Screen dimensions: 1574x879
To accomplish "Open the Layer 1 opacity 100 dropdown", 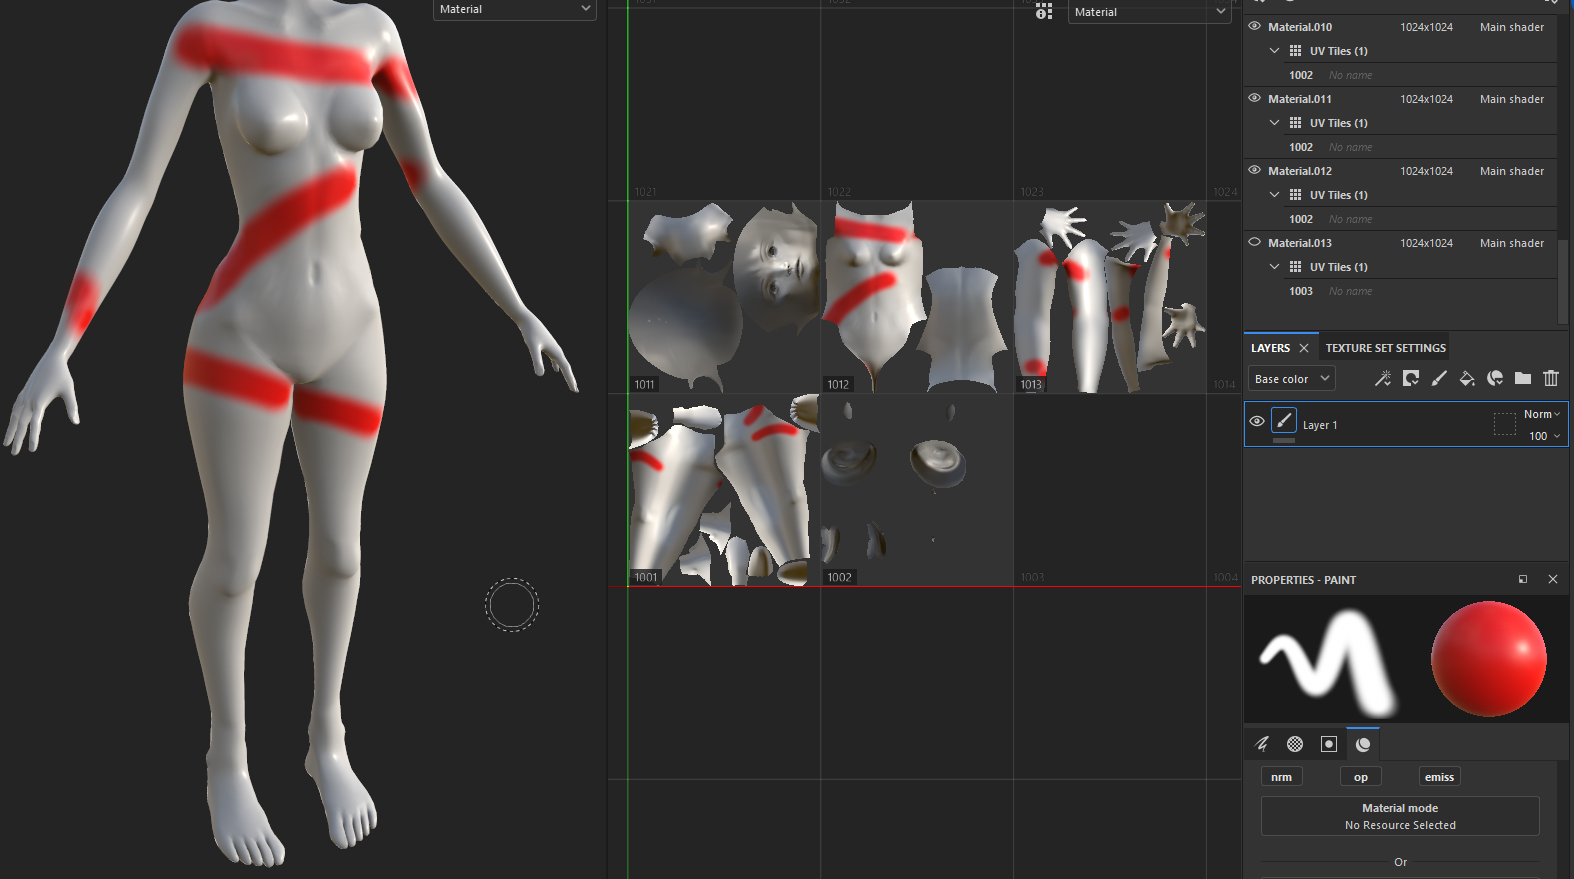I will [x=1544, y=436].
